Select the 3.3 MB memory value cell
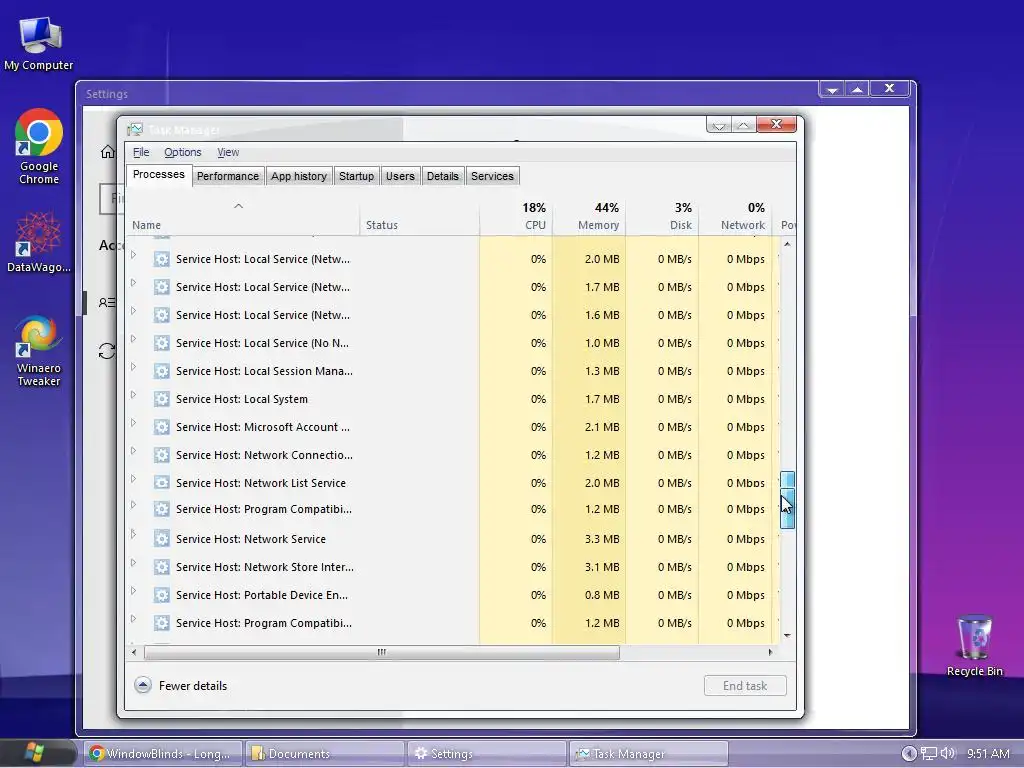1024x768 pixels. coord(589,539)
